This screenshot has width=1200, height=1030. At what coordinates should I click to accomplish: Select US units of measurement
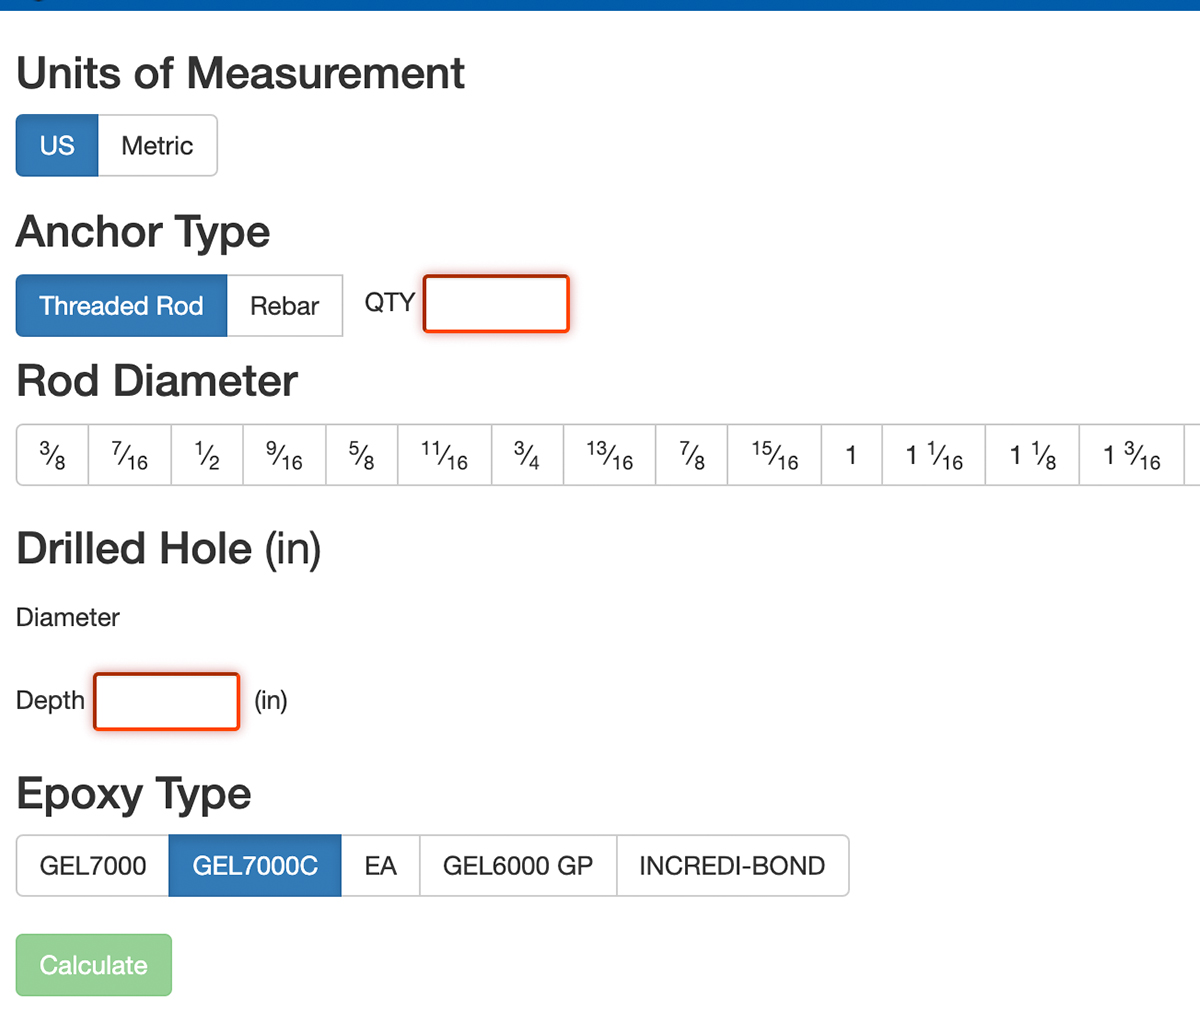(x=57, y=146)
